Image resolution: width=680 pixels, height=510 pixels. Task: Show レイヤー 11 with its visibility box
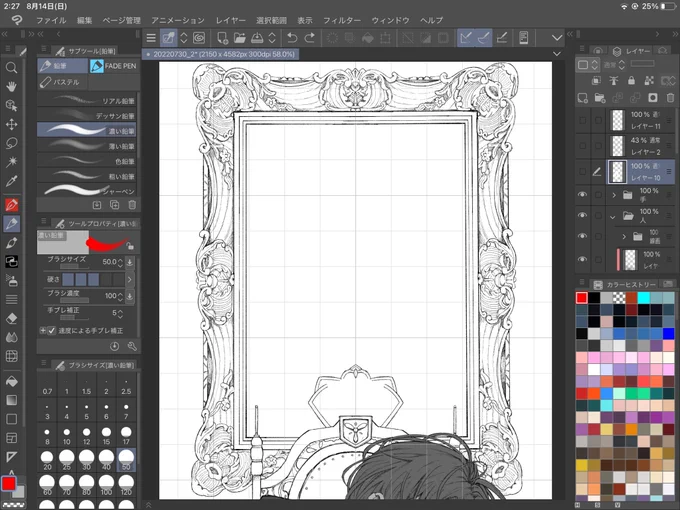pos(582,120)
